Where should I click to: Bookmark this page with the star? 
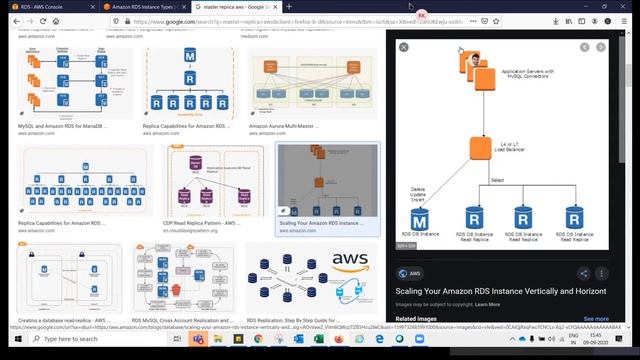point(496,21)
